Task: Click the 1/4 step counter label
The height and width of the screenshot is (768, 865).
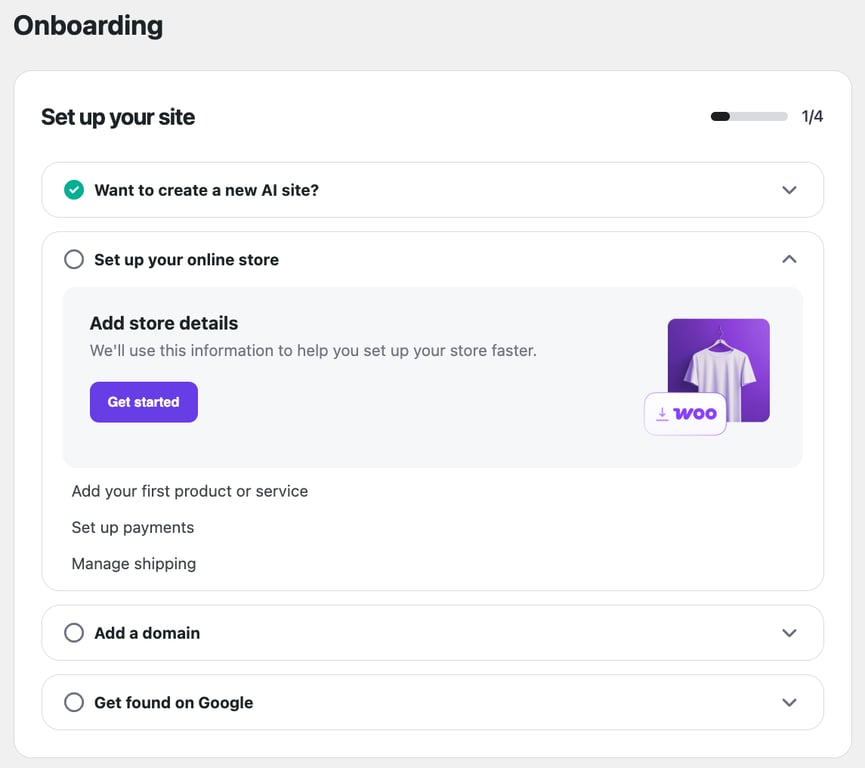Action: coord(811,116)
